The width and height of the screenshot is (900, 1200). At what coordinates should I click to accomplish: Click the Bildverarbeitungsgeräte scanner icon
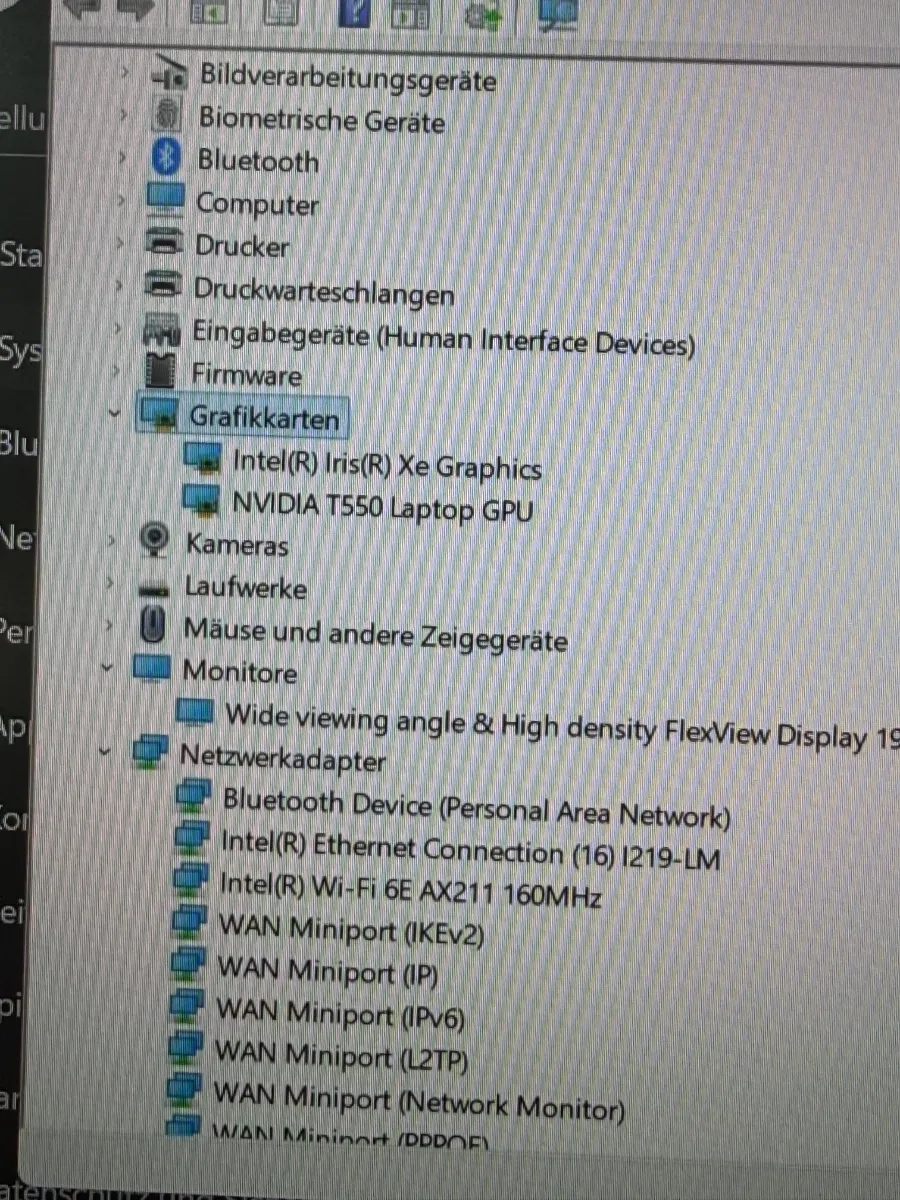point(168,75)
